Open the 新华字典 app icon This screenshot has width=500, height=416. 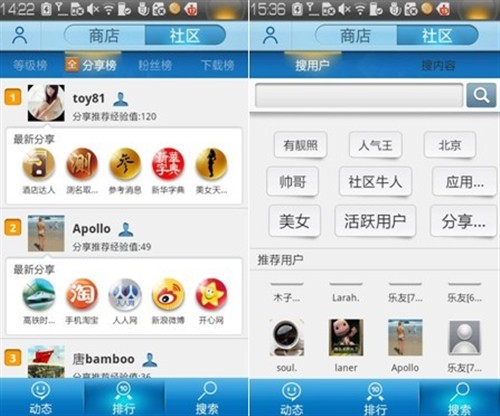pyautogui.click(x=168, y=165)
